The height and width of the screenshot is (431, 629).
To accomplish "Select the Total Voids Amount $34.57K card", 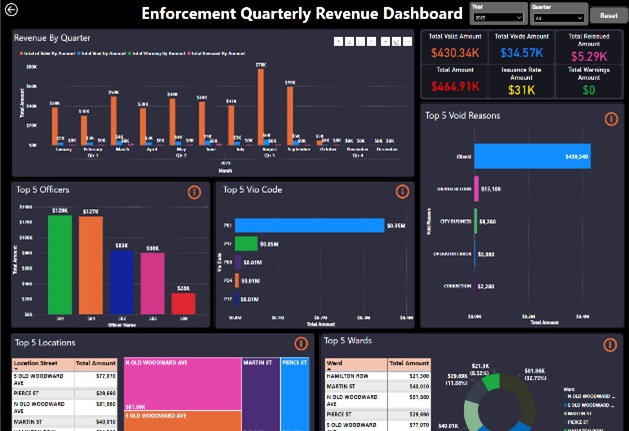I will 521,47.
